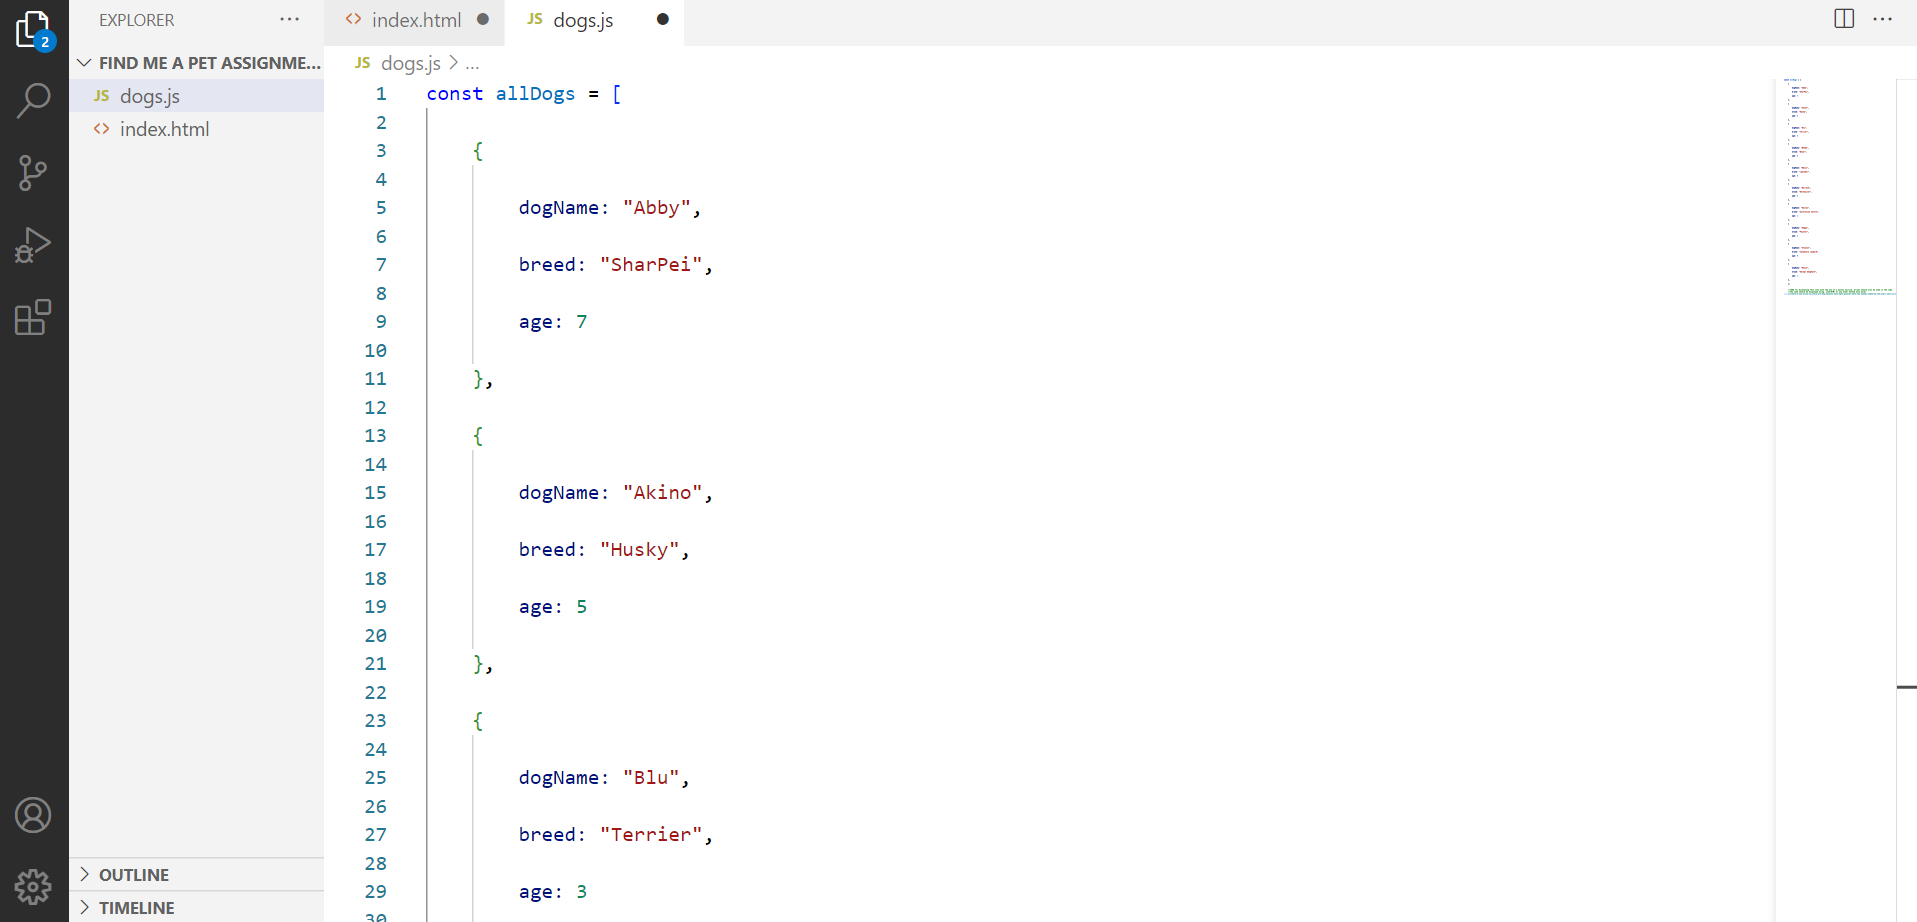
Task: Split the editor to the right
Action: 1844,19
